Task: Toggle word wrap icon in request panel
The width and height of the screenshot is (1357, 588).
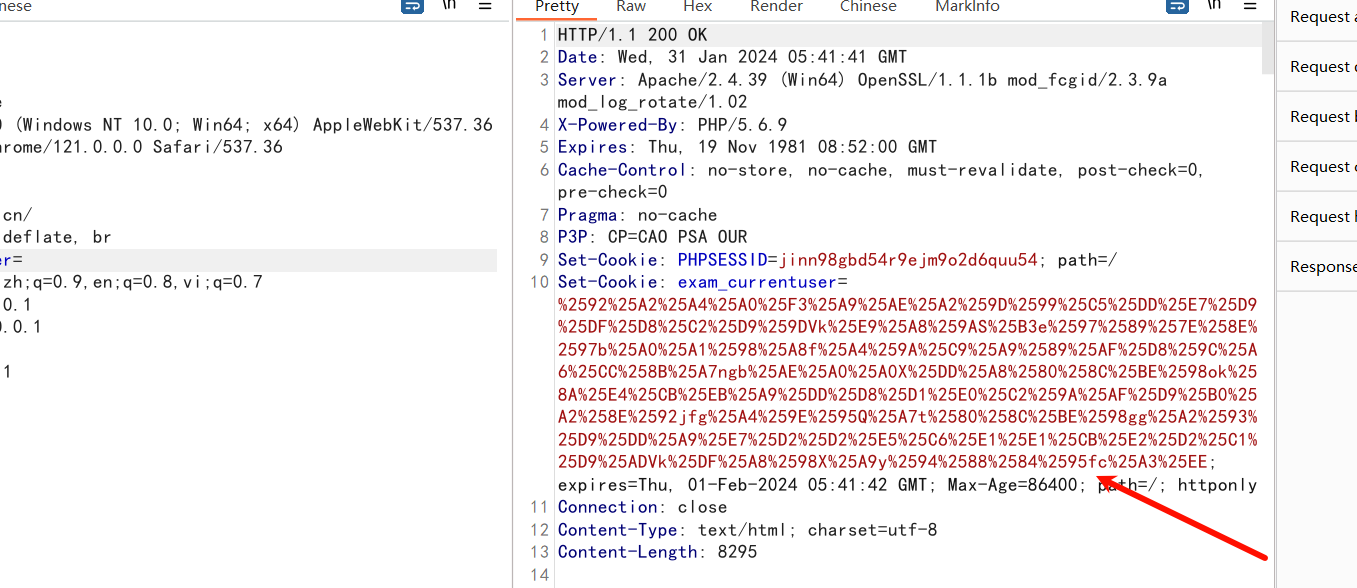Action: pyautogui.click(x=412, y=6)
